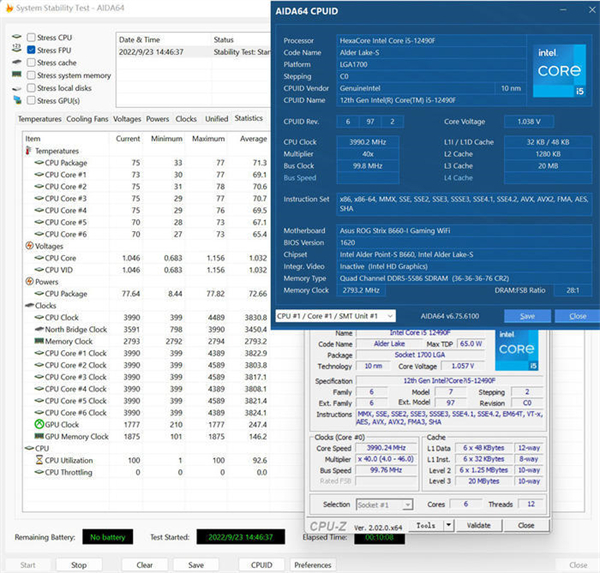This screenshot has width=600, height=573.
Task: Click the cache chip icon beside Stress cache
Action: click(16, 62)
